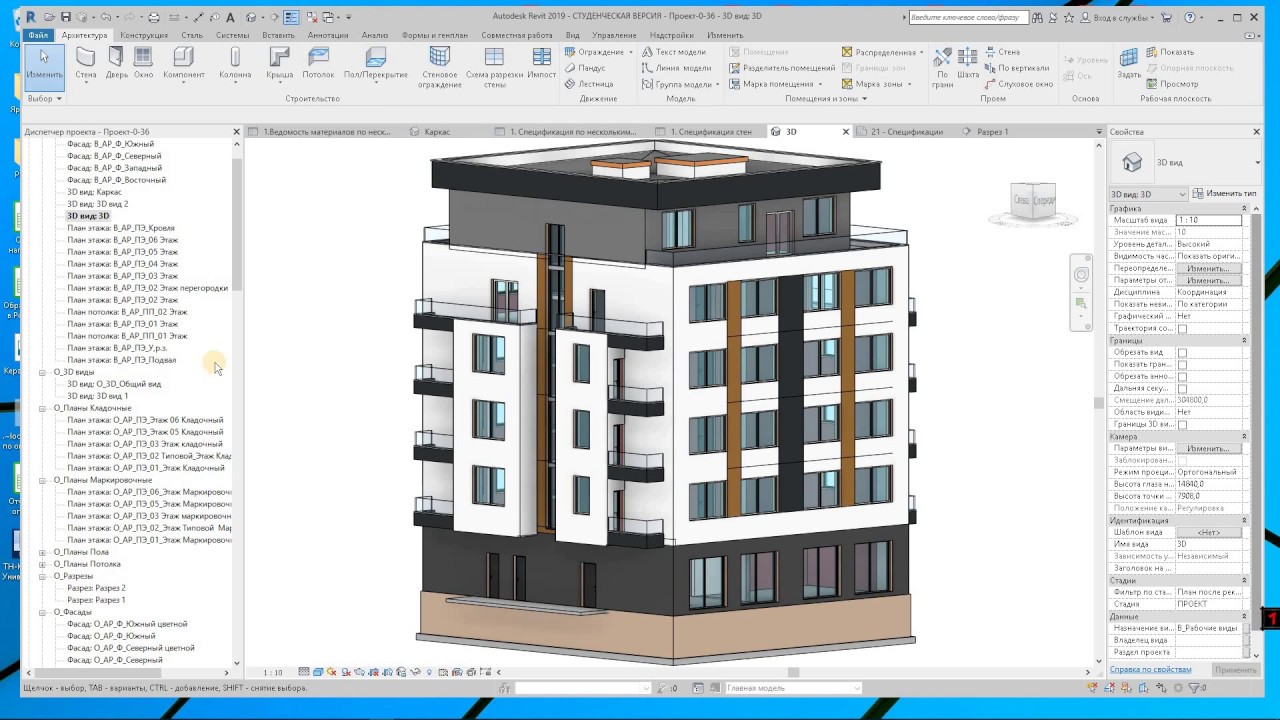Select the Колонна (Column) tool
The height and width of the screenshot is (720, 1280).
tap(235, 63)
